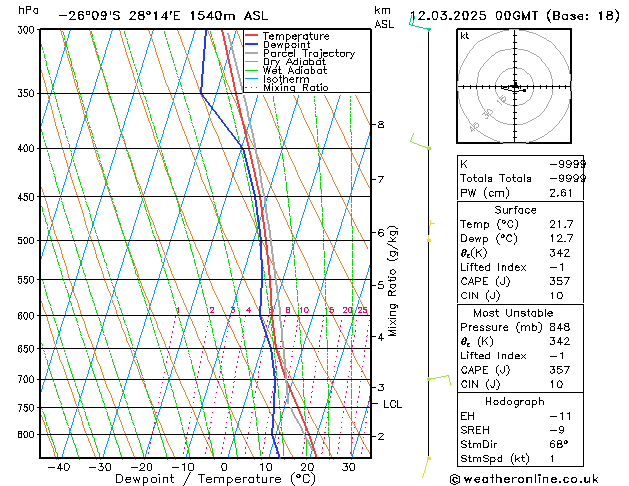Click the wind barb at 300 hPa
Screen dimensions: 629x486
tap(419, 26)
